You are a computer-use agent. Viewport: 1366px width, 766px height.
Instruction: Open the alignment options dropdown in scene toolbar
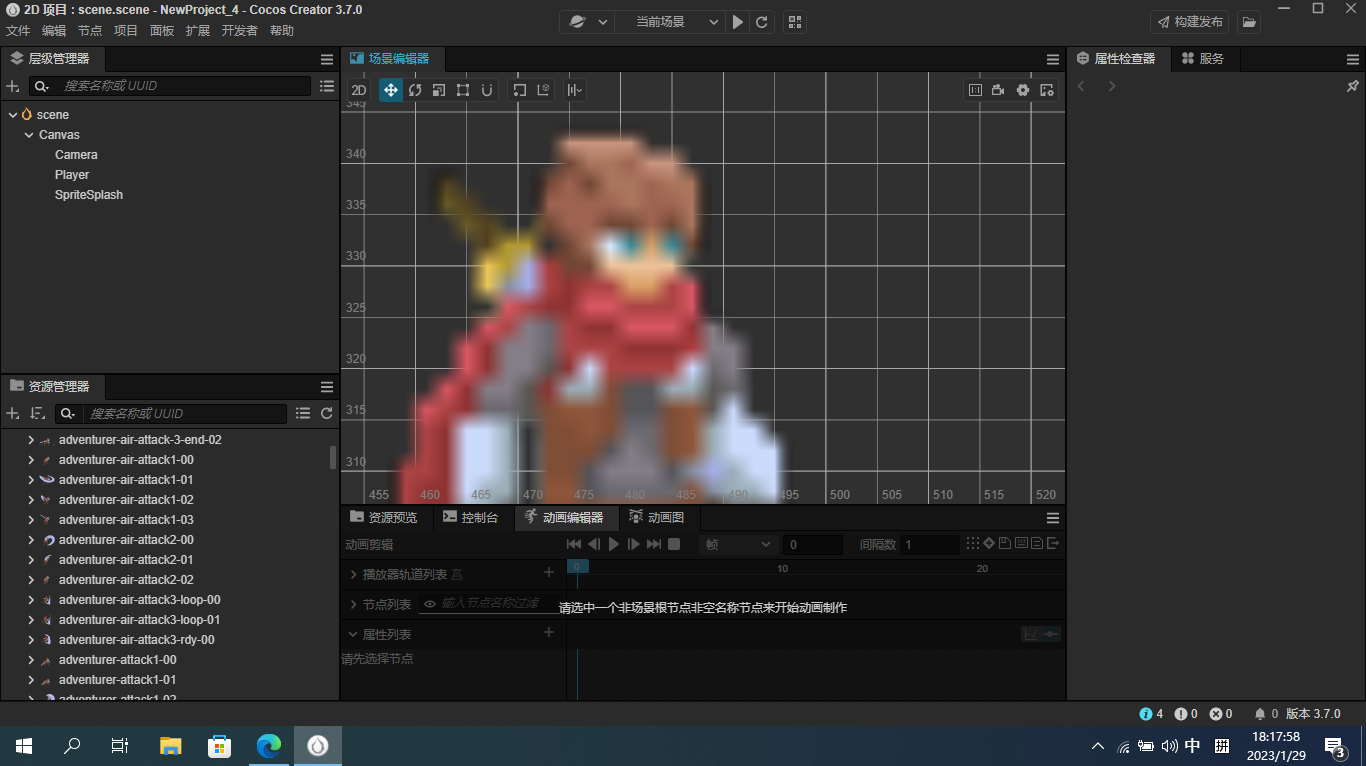click(x=575, y=90)
